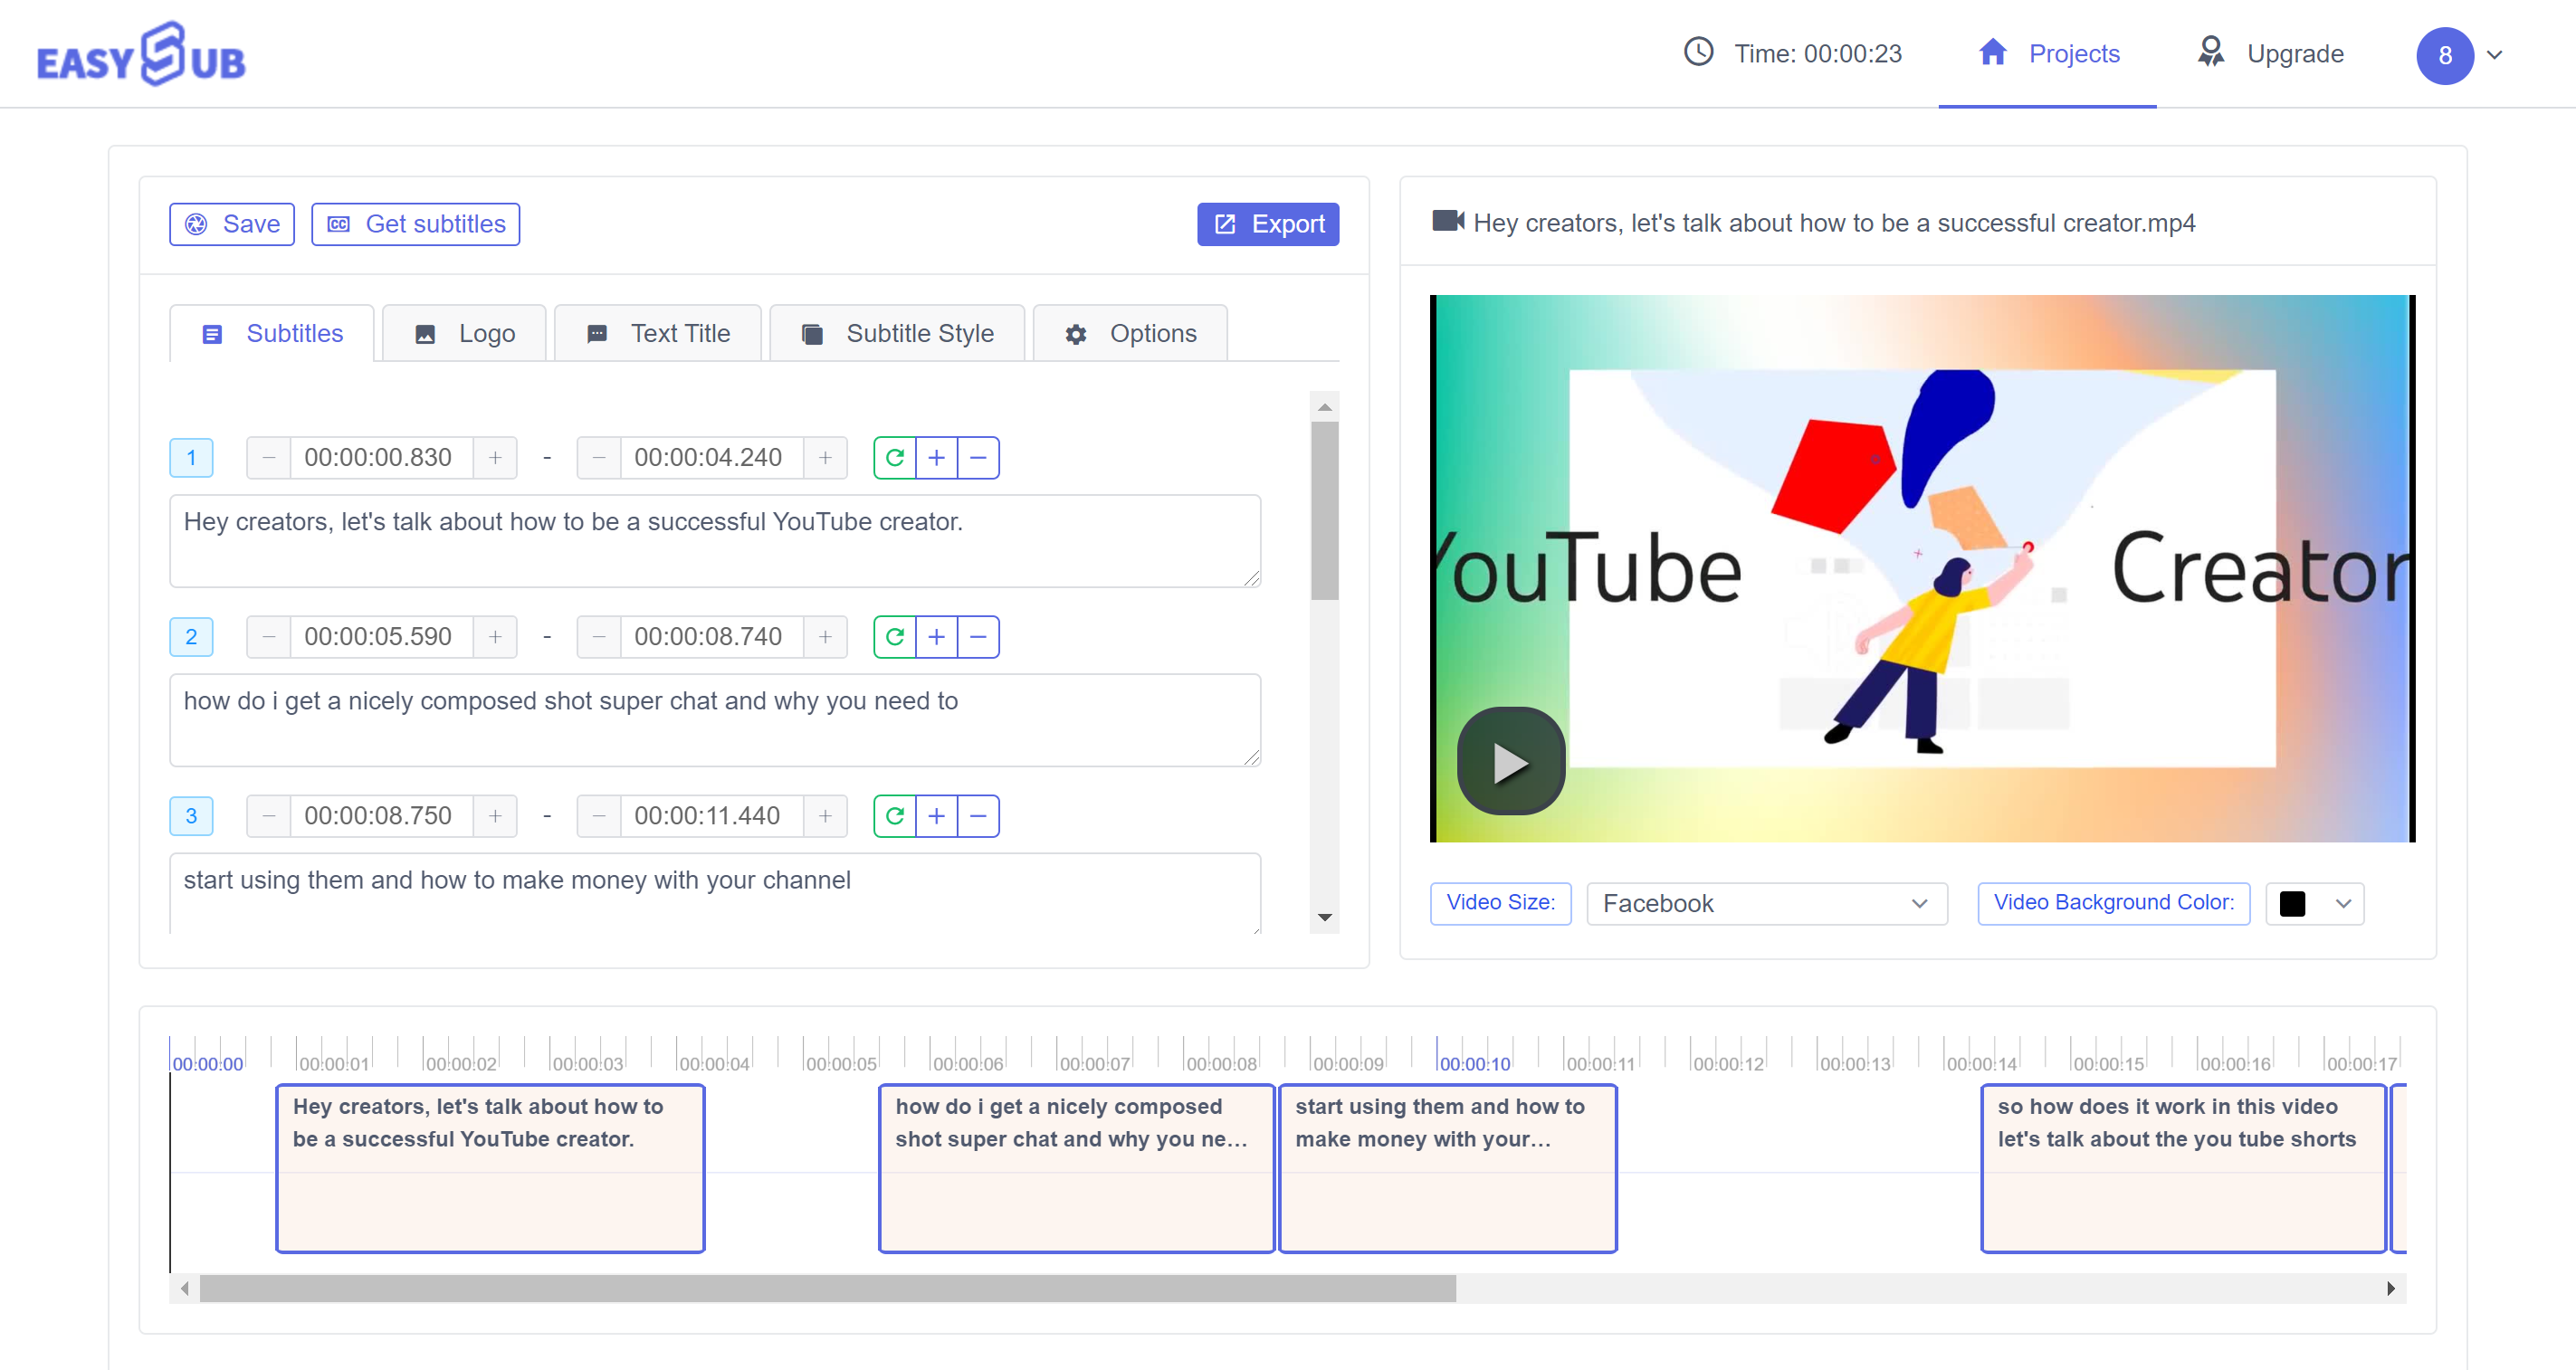2576x1370 pixels.
Task: Click timeline marker 00:00:10
Action: pos(1475,1064)
